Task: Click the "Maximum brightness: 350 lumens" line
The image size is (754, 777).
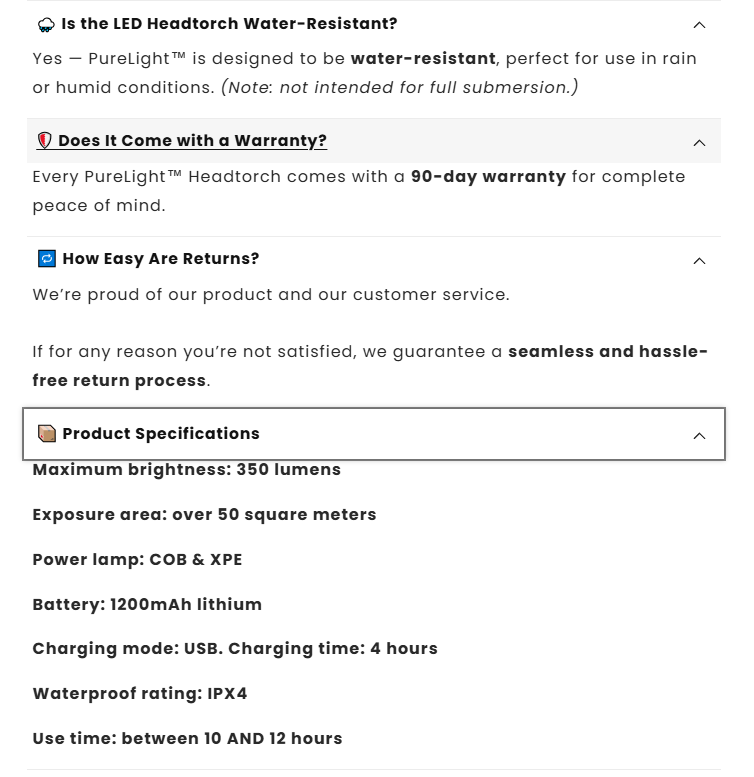Action: (x=187, y=470)
